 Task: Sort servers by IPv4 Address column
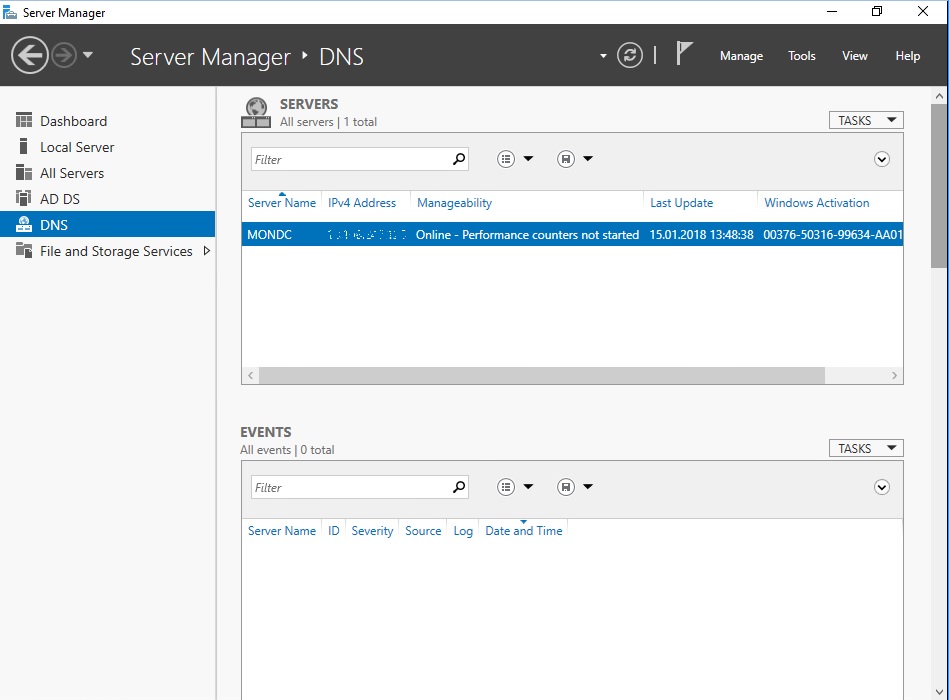point(362,203)
